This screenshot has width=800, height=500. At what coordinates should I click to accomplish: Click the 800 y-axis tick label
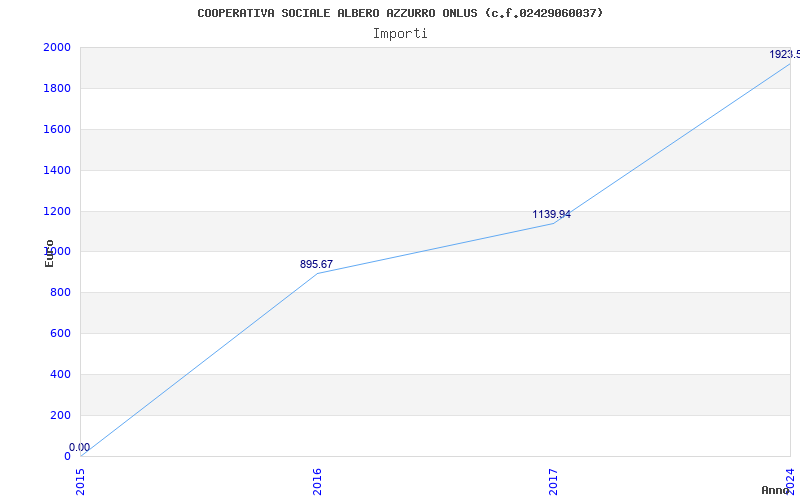point(60,293)
